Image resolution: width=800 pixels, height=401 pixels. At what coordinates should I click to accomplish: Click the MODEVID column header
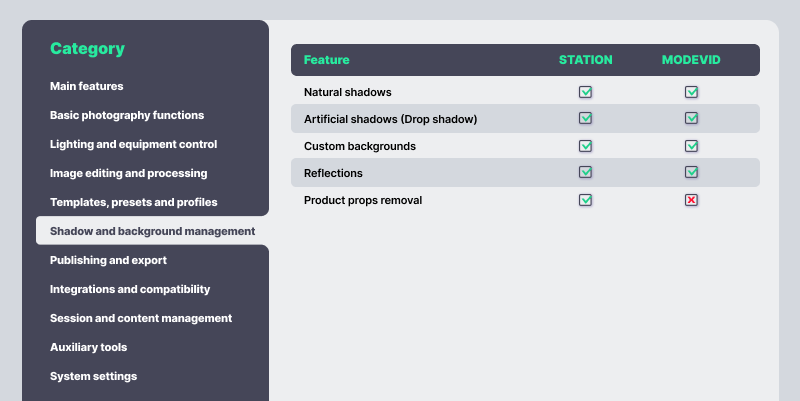pyautogui.click(x=691, y=60)
